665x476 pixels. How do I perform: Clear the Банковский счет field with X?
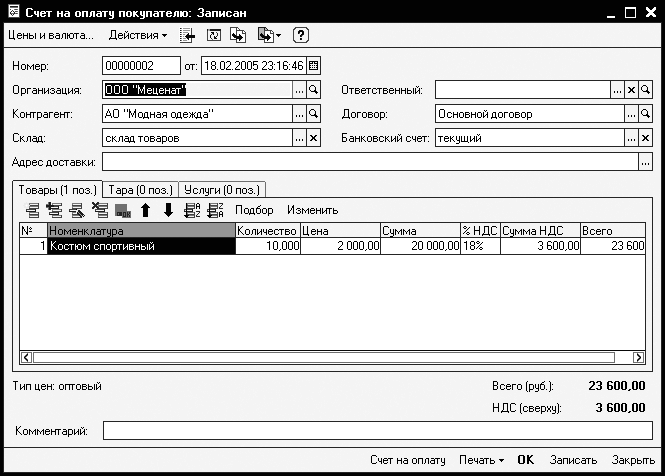(x=645, y=138)
